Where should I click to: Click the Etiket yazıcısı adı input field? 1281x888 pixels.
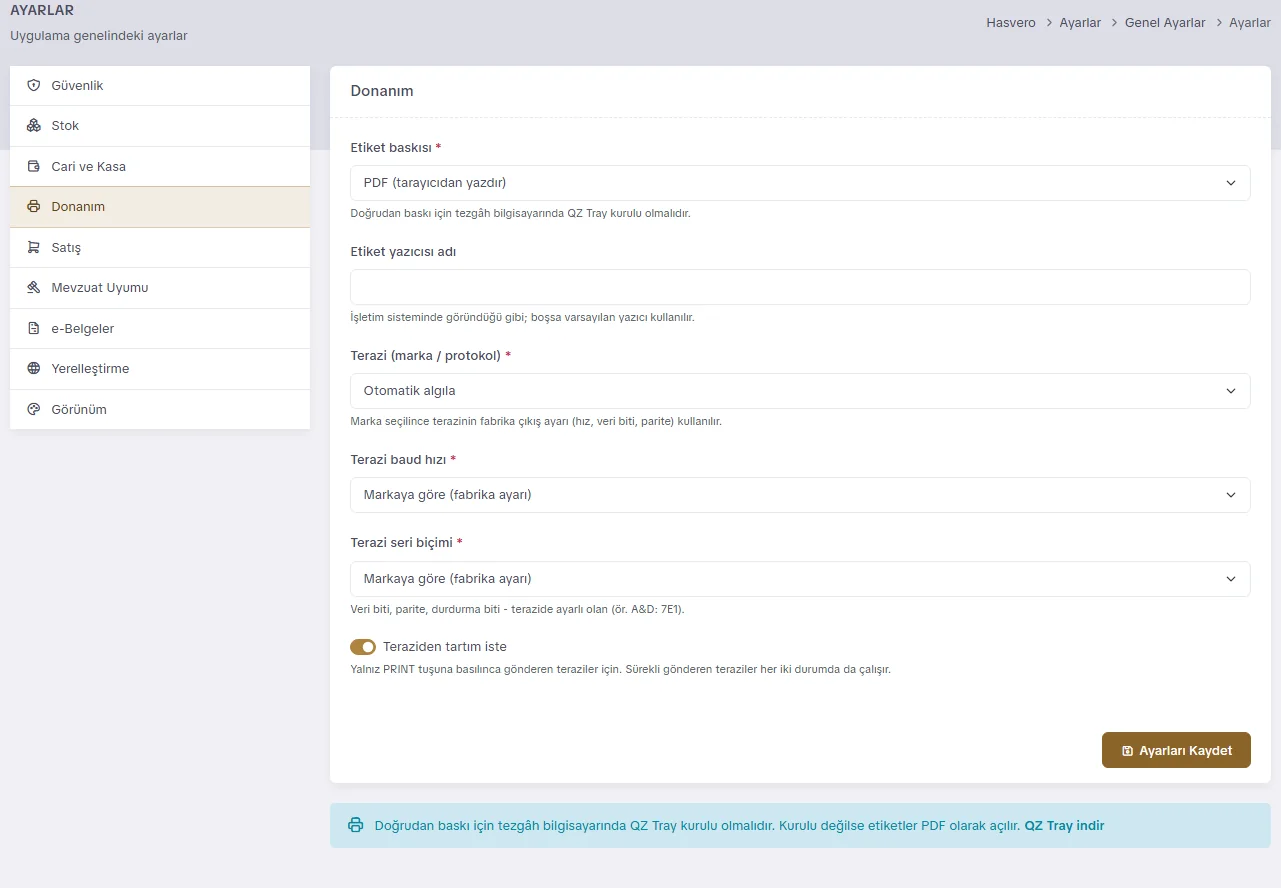click(800, 287)
